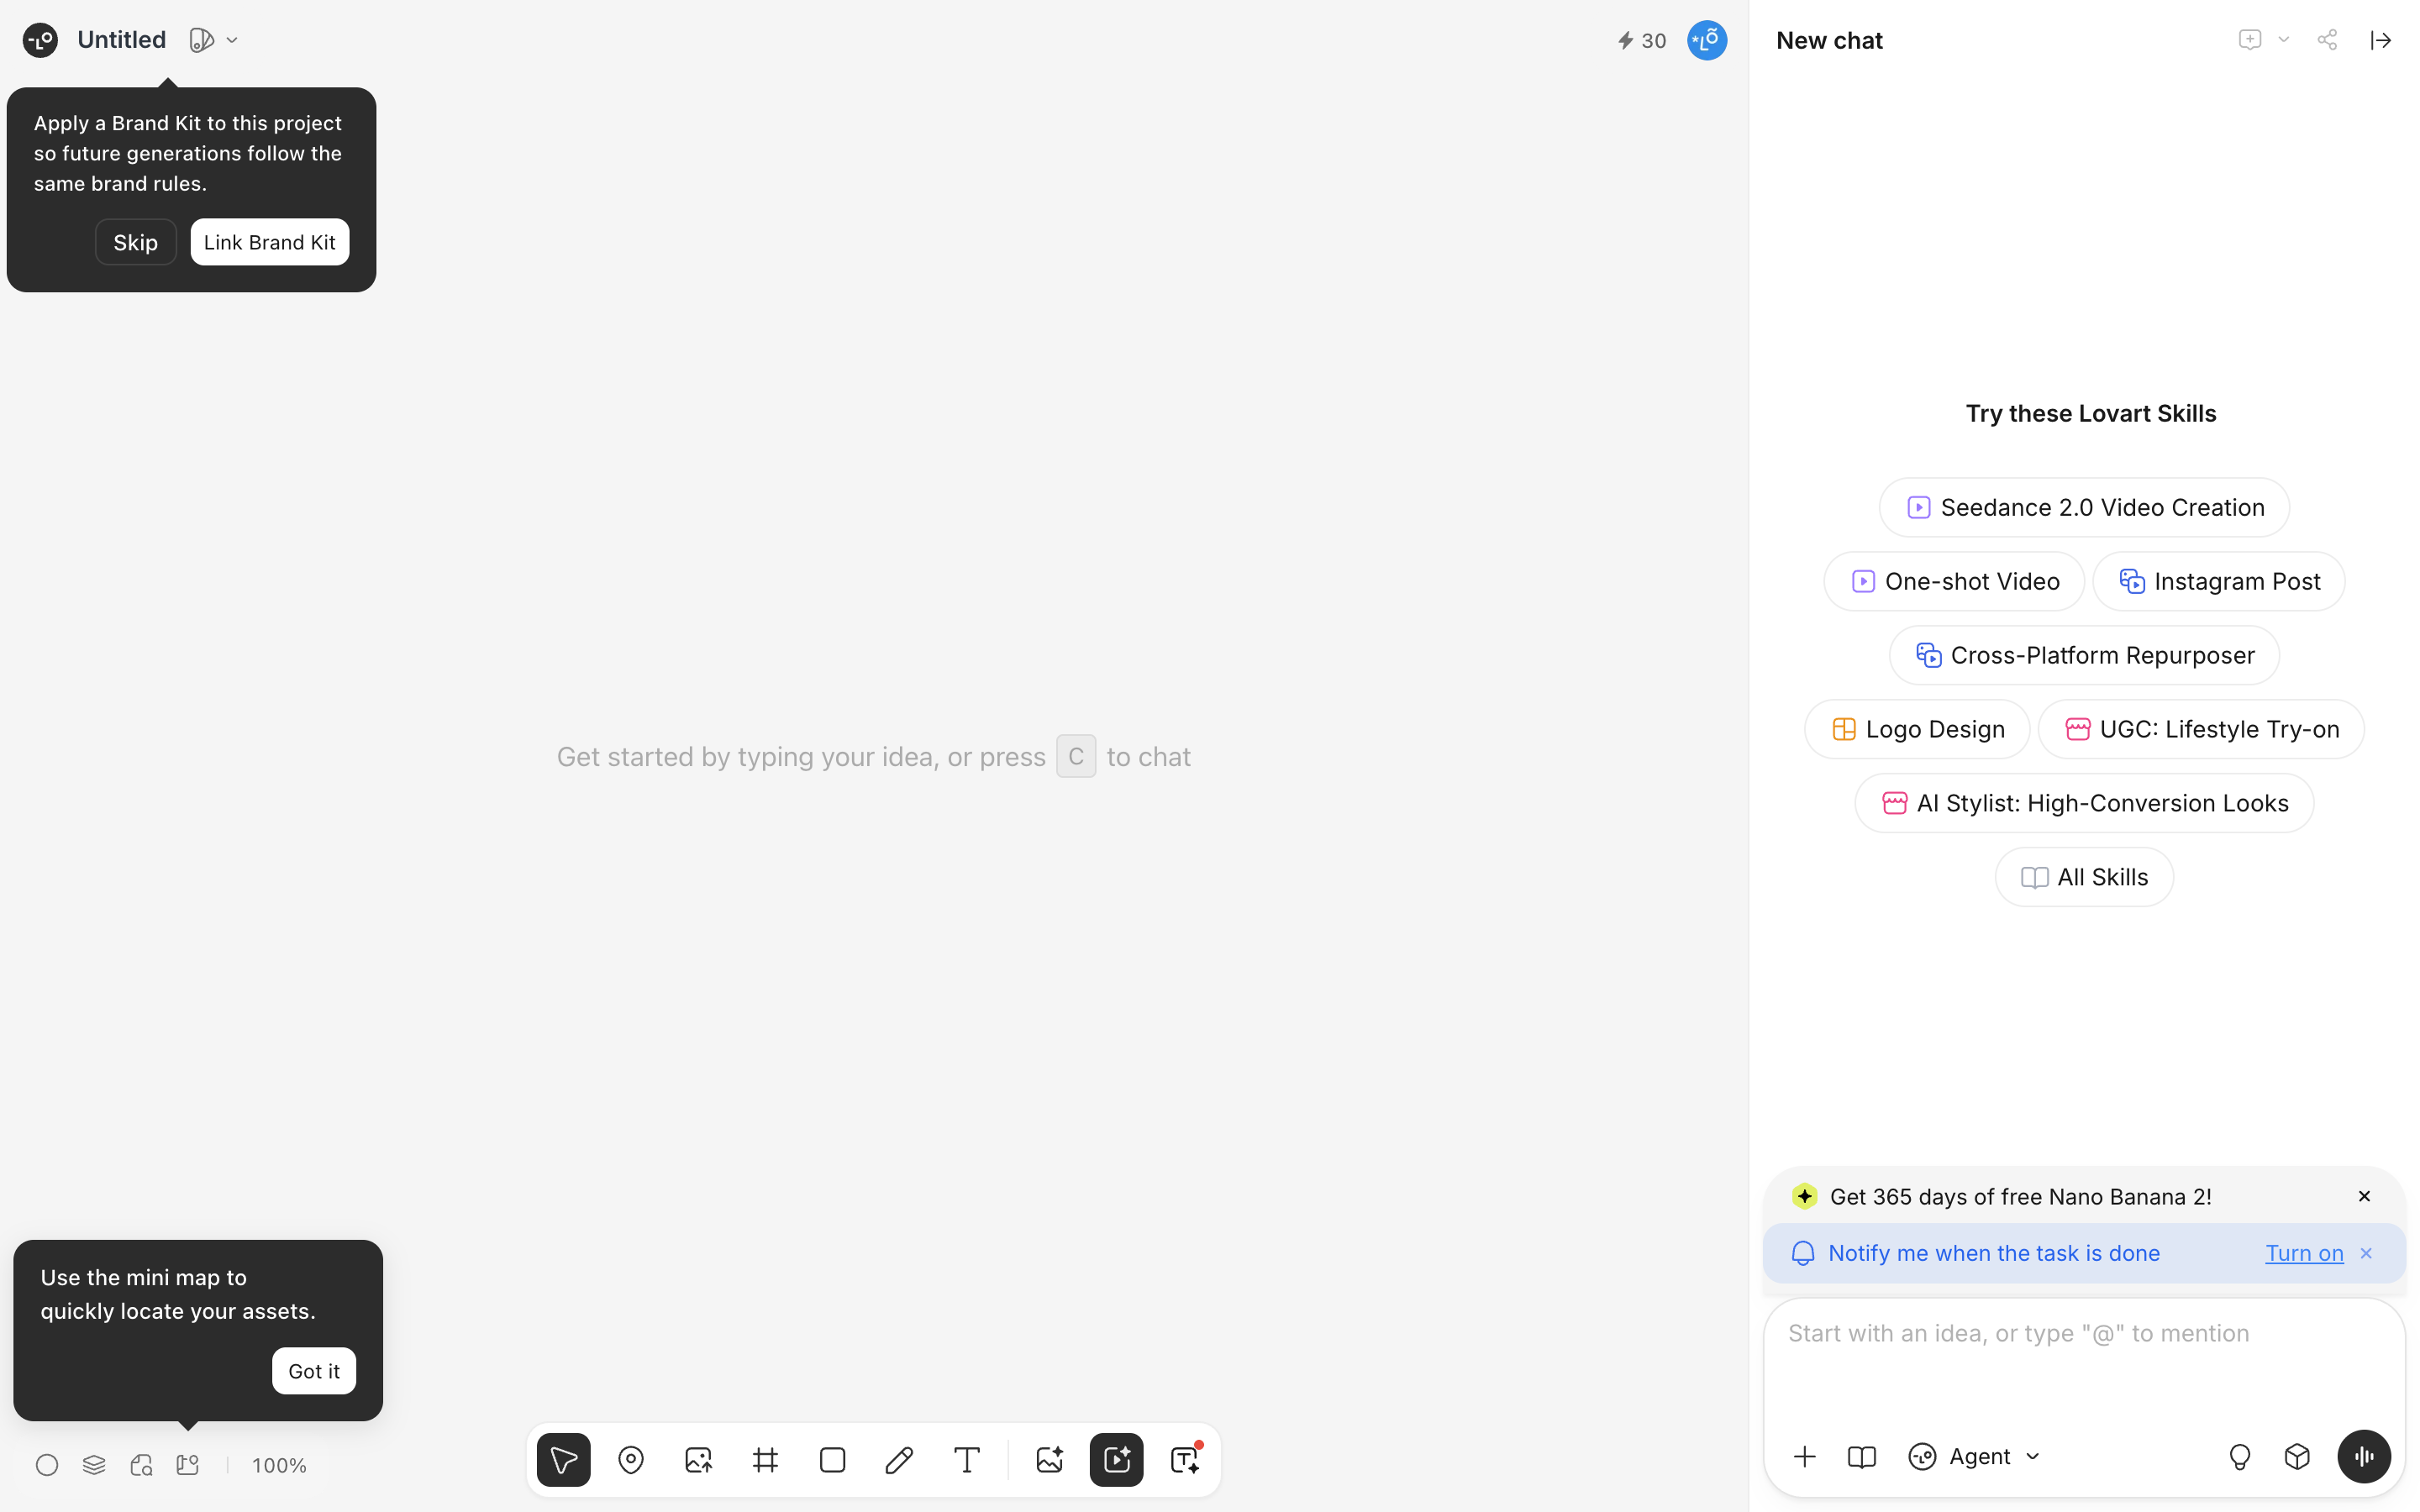Click the bottom-left canvas board icon

click(188, 1465)
